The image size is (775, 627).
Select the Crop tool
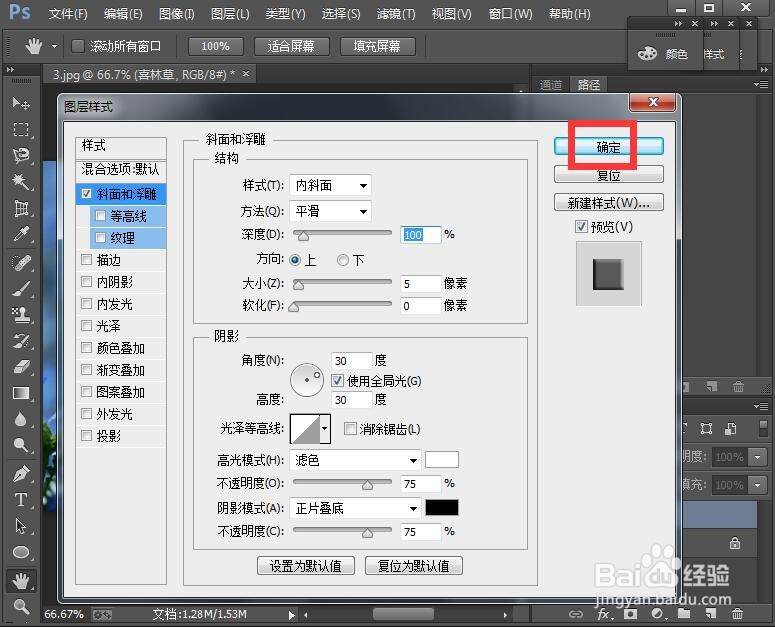21,208
